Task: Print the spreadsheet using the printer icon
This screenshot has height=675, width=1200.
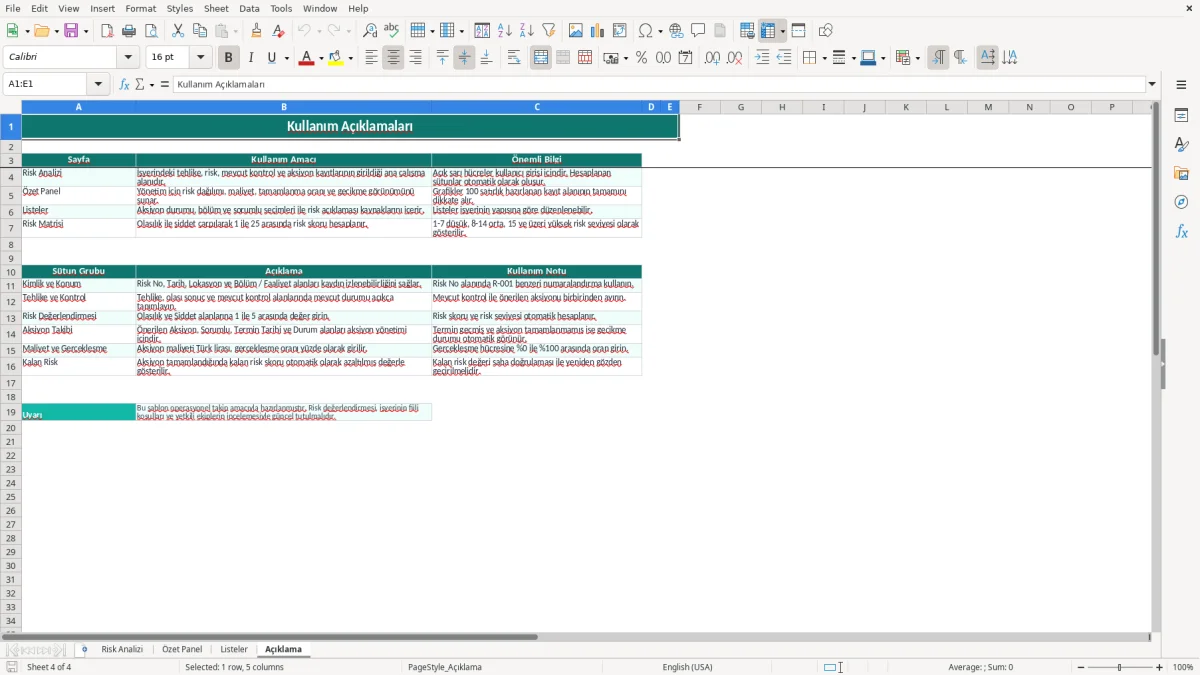Action: click(x=129, y=31)
